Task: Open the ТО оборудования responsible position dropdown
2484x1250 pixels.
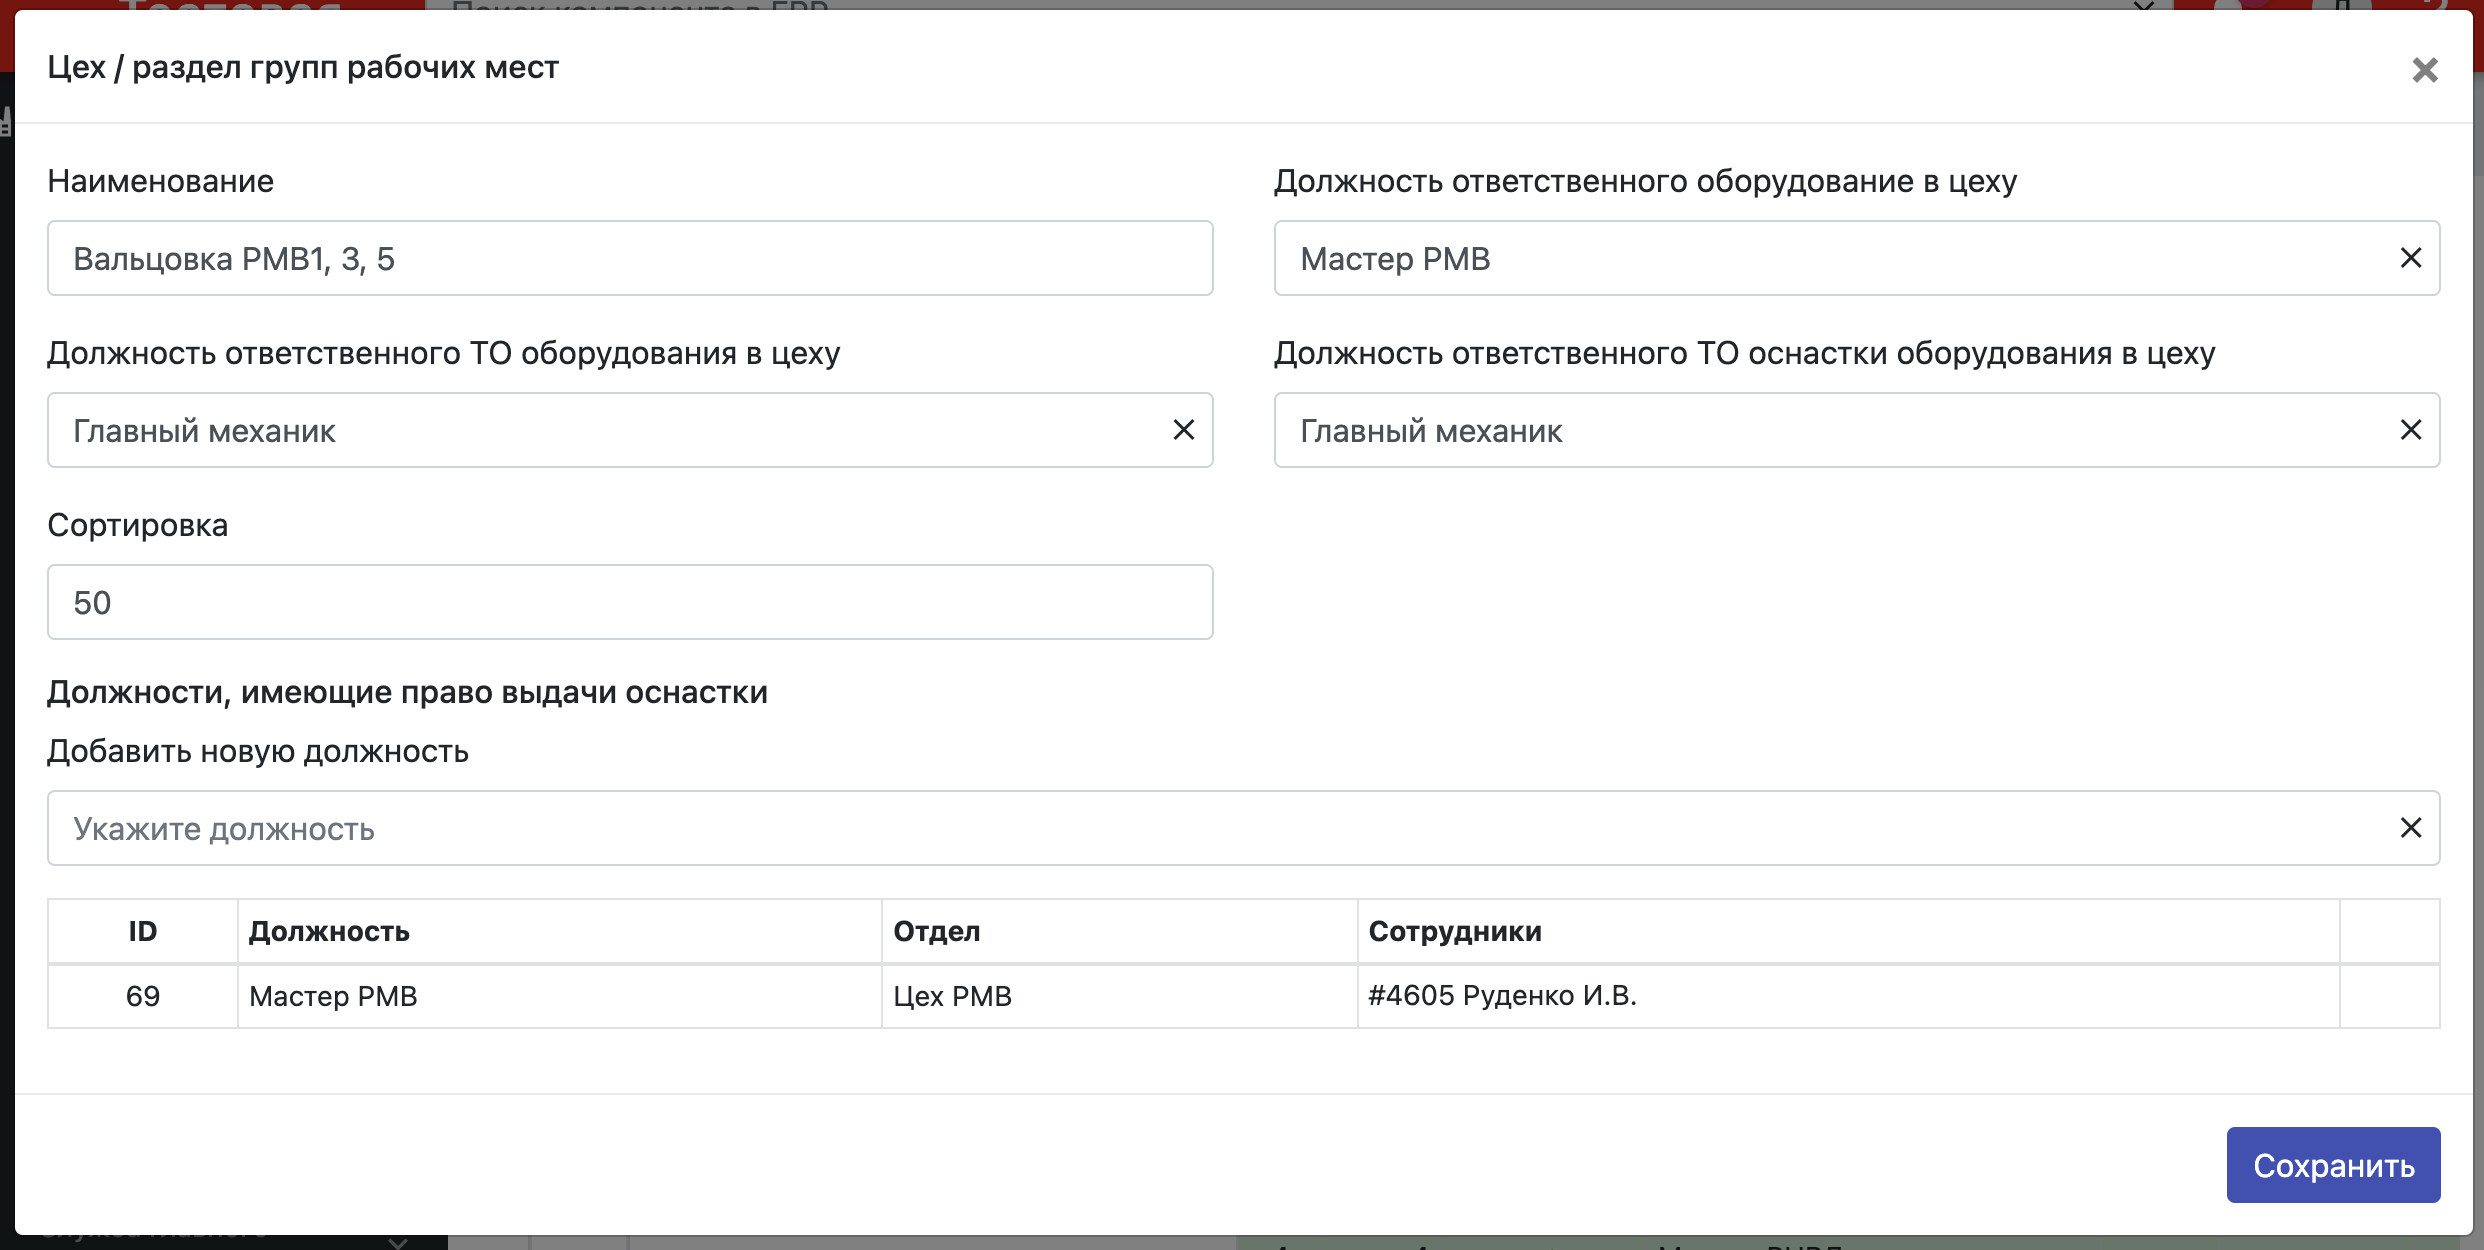Action: pyautogui.click(x=600, y=430)
